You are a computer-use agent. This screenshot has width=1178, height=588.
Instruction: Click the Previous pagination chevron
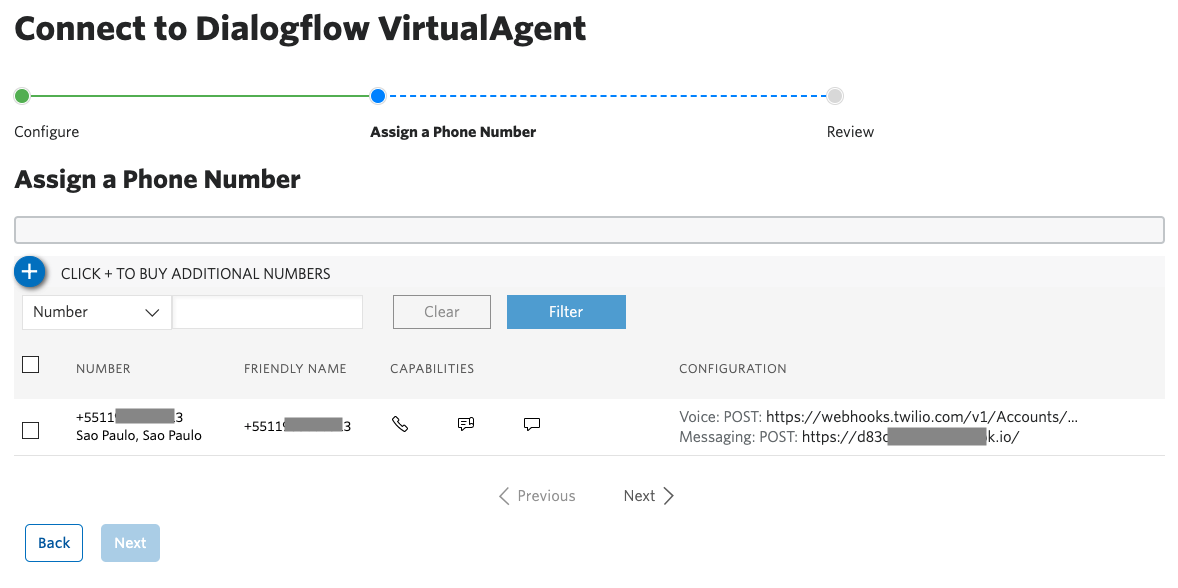pos(504,495)
